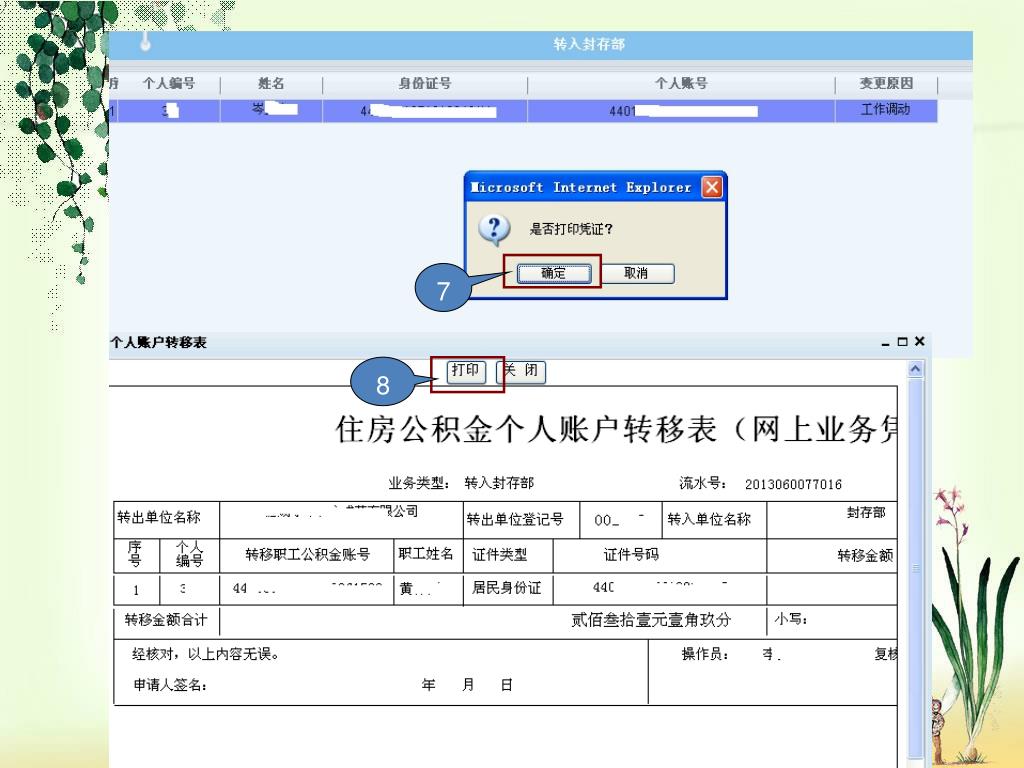Click the 转移金额 header cell

click(x=832, y=556)
